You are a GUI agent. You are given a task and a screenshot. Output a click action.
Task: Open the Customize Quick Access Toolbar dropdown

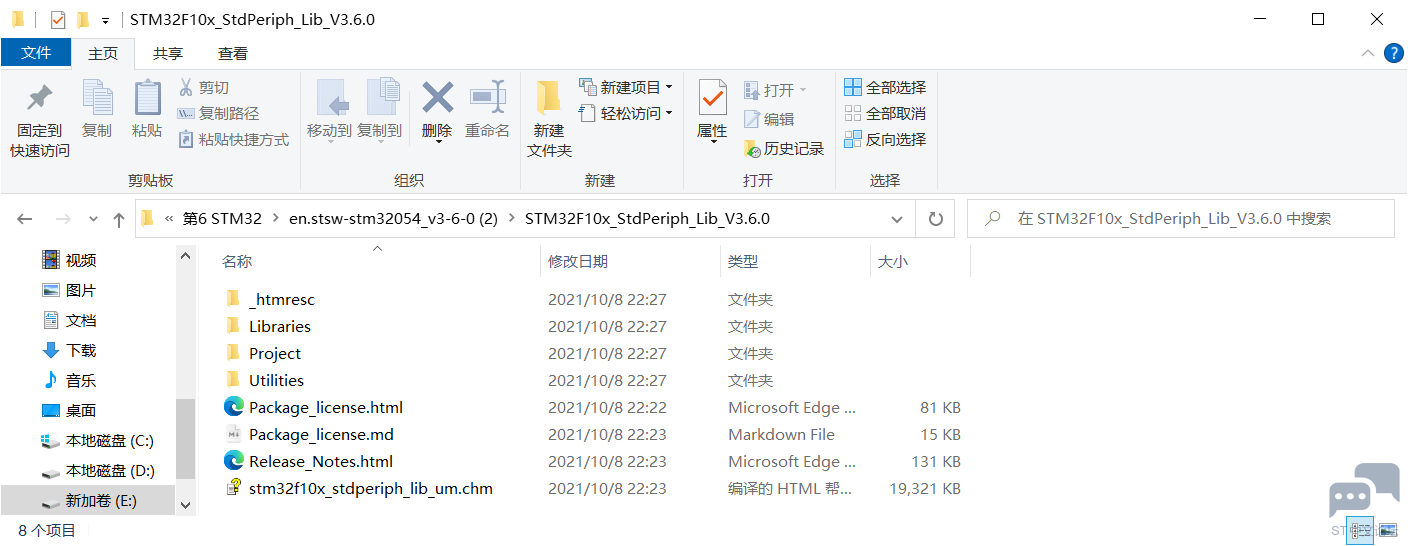pyautogui.click(x=105, y=21)
